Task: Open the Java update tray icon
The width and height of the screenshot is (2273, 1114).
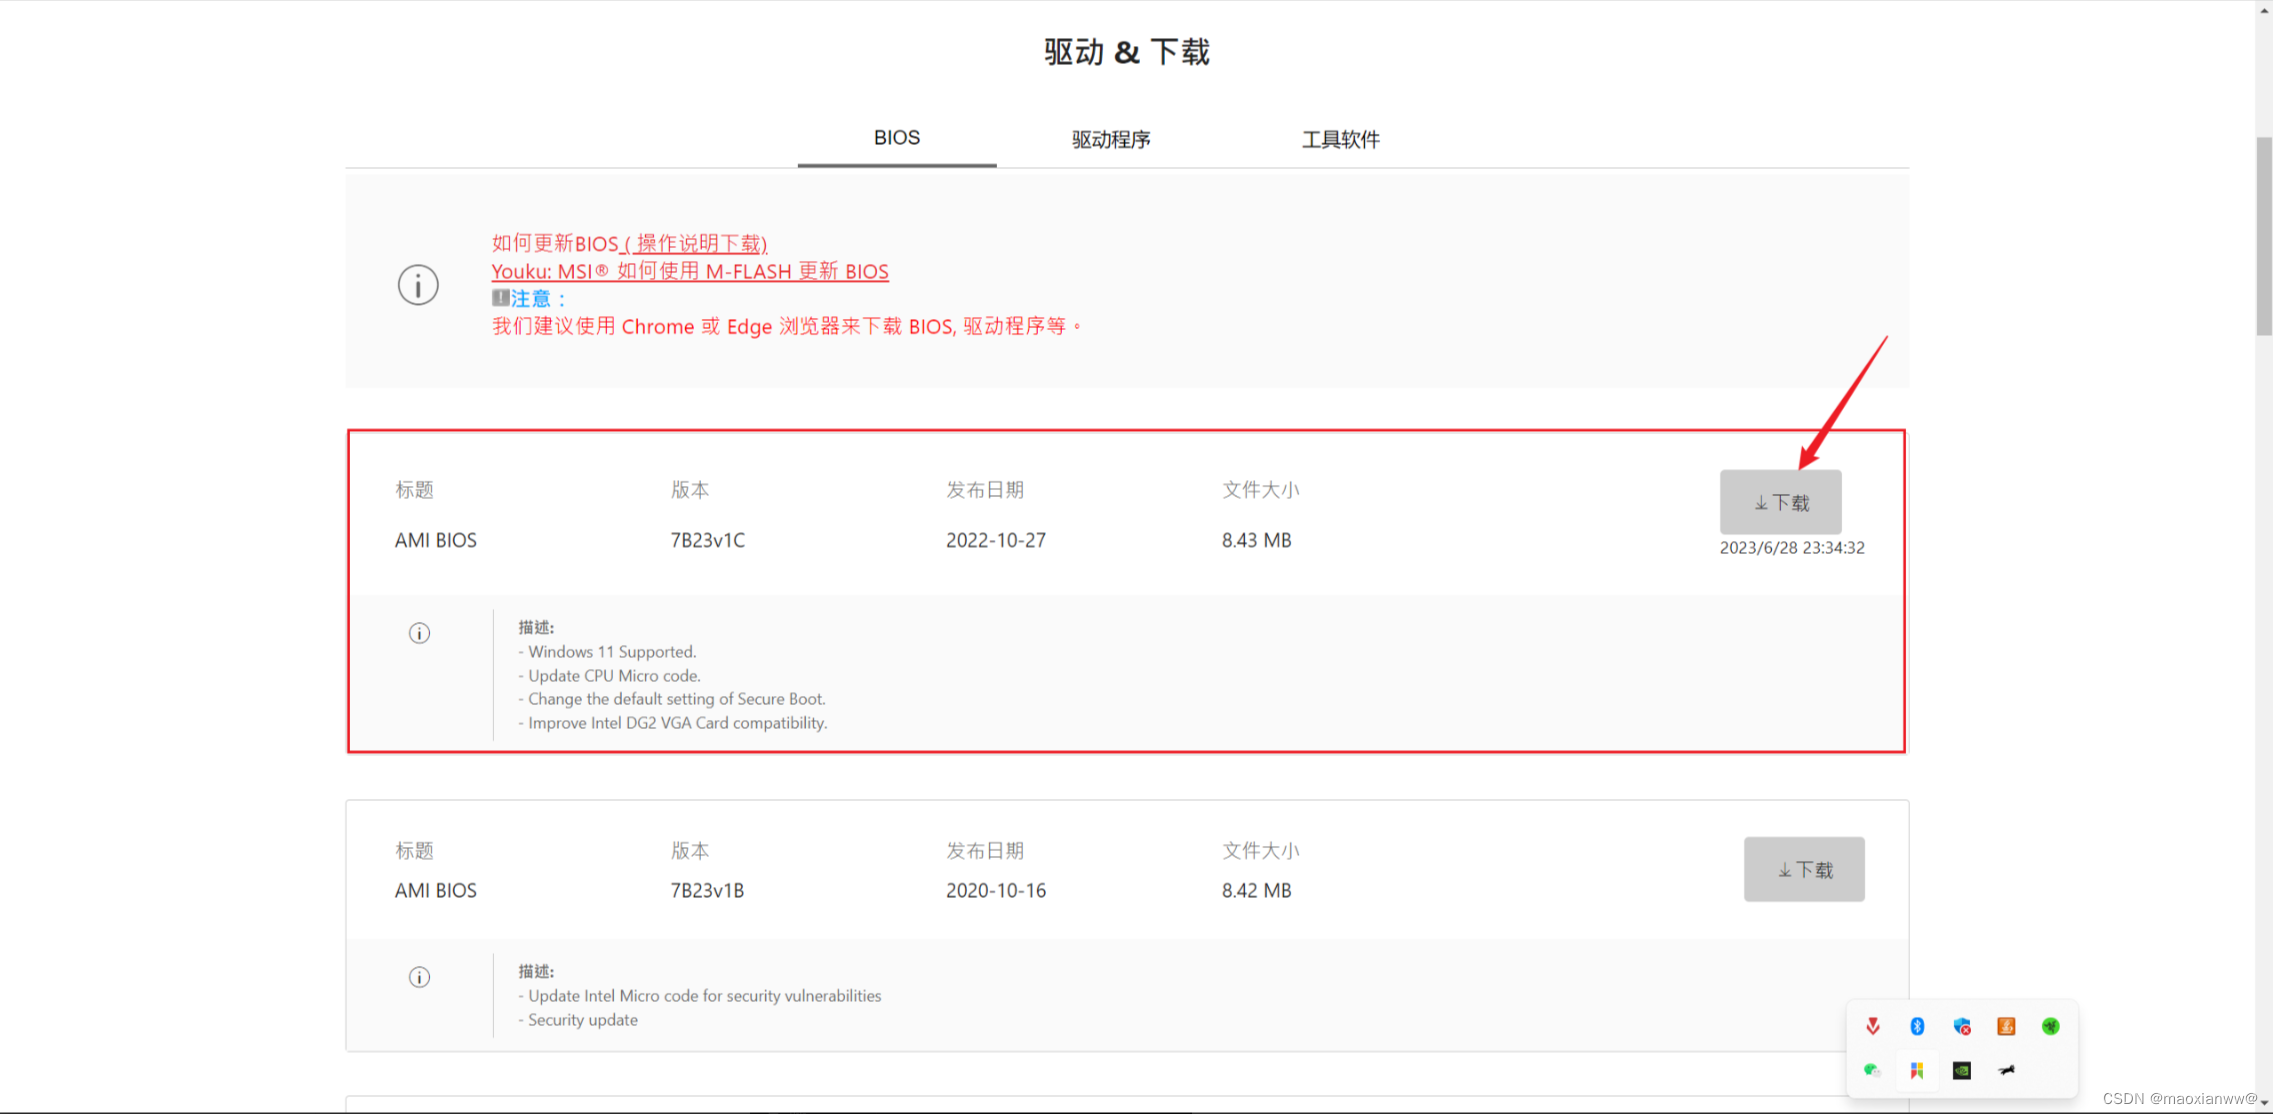Action: tap(2006, 1026)
